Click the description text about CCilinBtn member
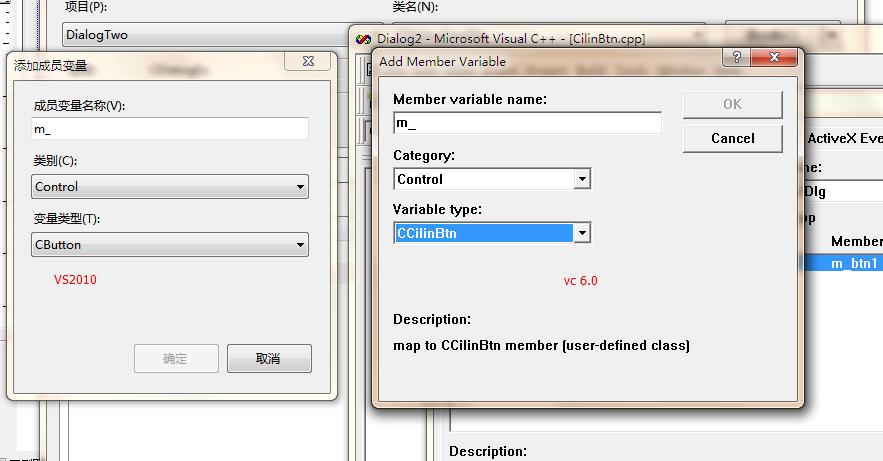Viewport: 883px width, 461px height. [x=541, y=345]
